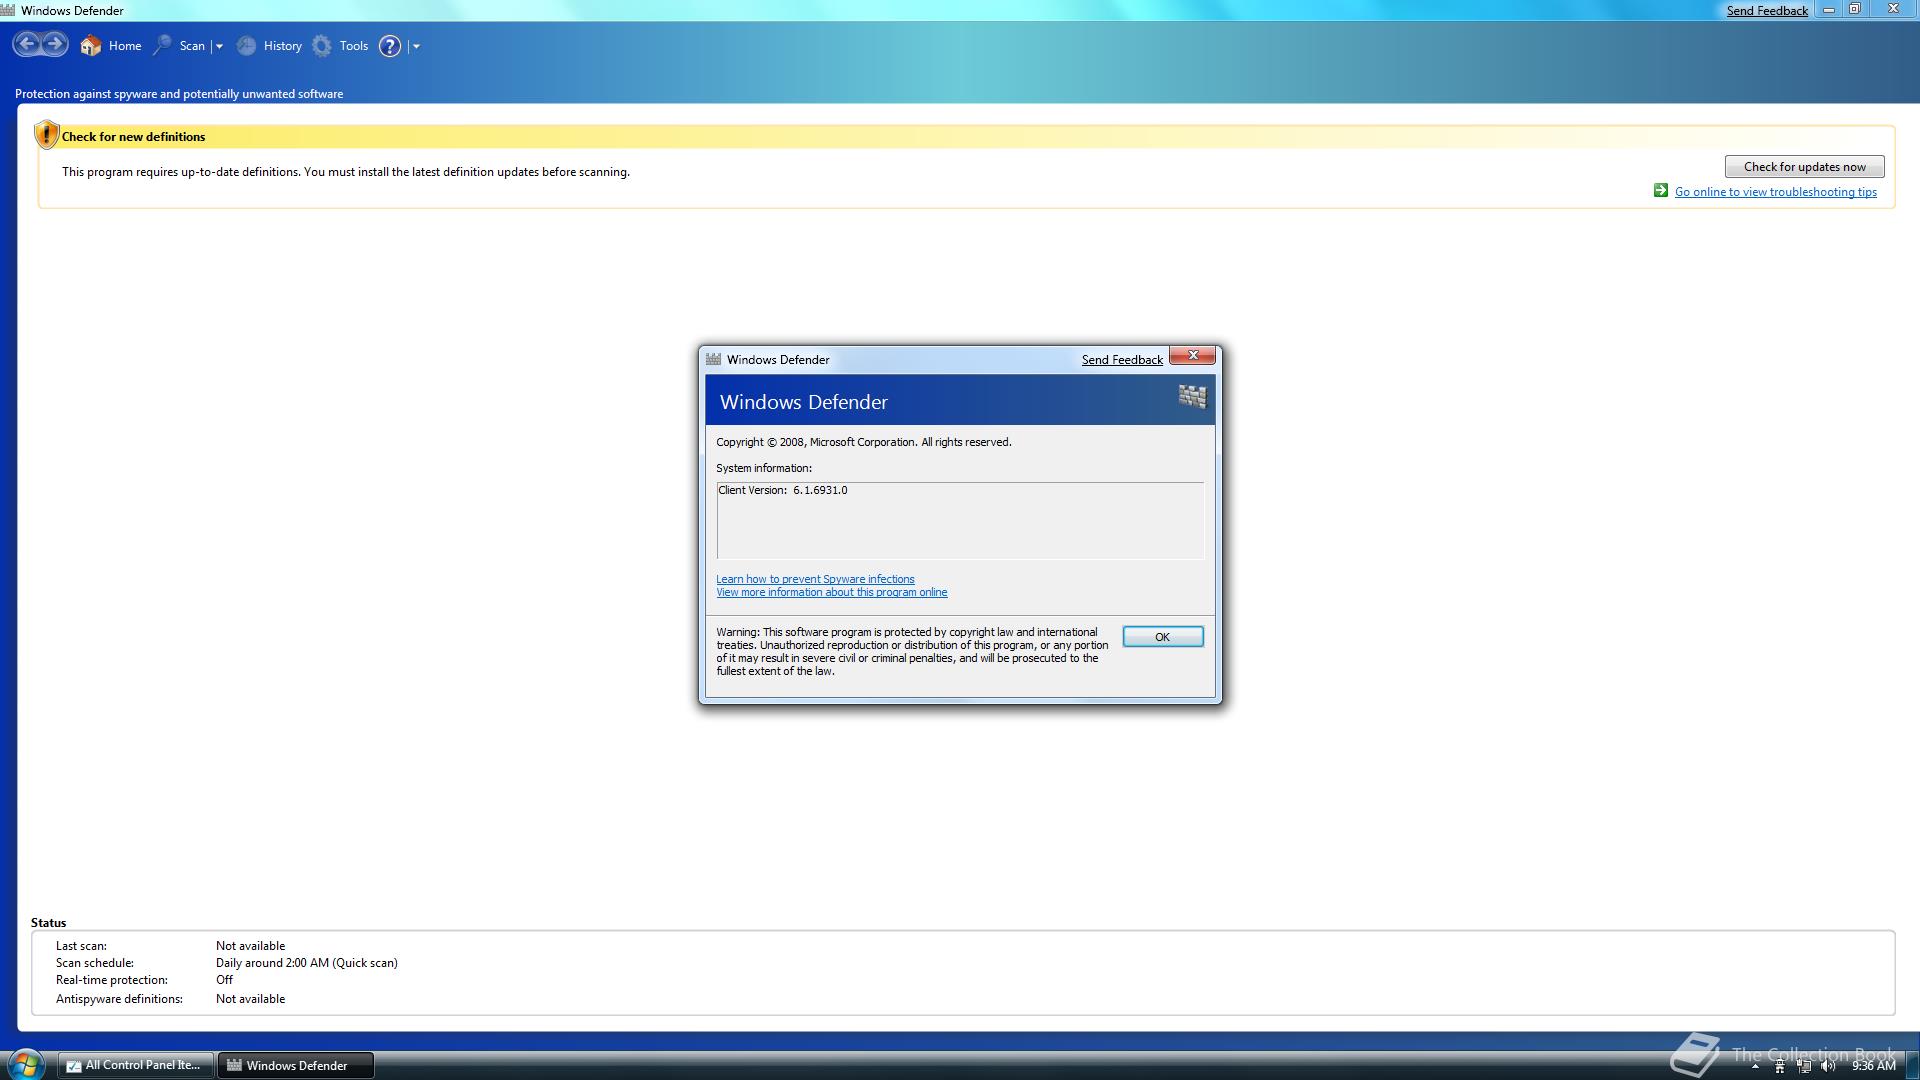
Task: Click the 9:36 AM taskbar clock
Action: (x=1873, y=1066)
